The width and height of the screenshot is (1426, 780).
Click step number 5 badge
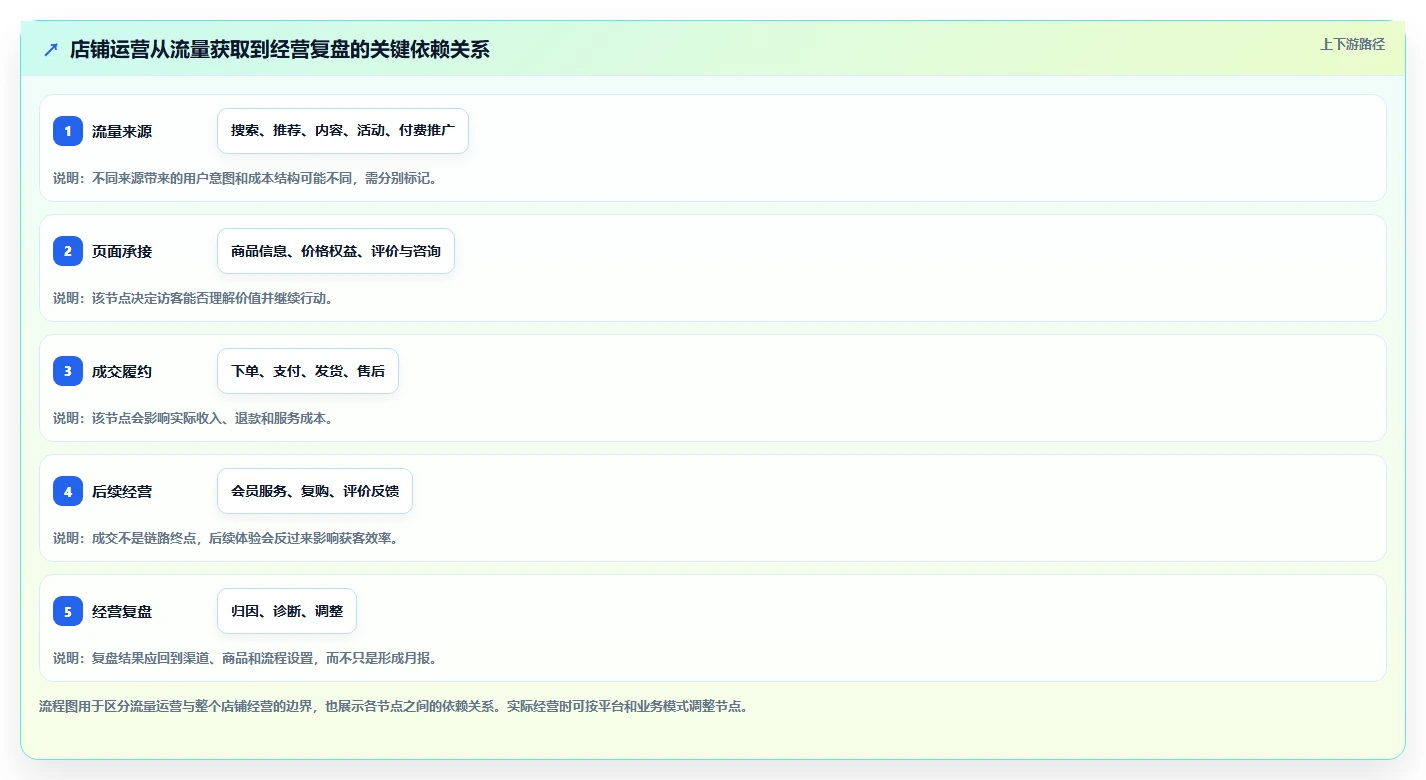pyautogui.click(x=68, y=611)
